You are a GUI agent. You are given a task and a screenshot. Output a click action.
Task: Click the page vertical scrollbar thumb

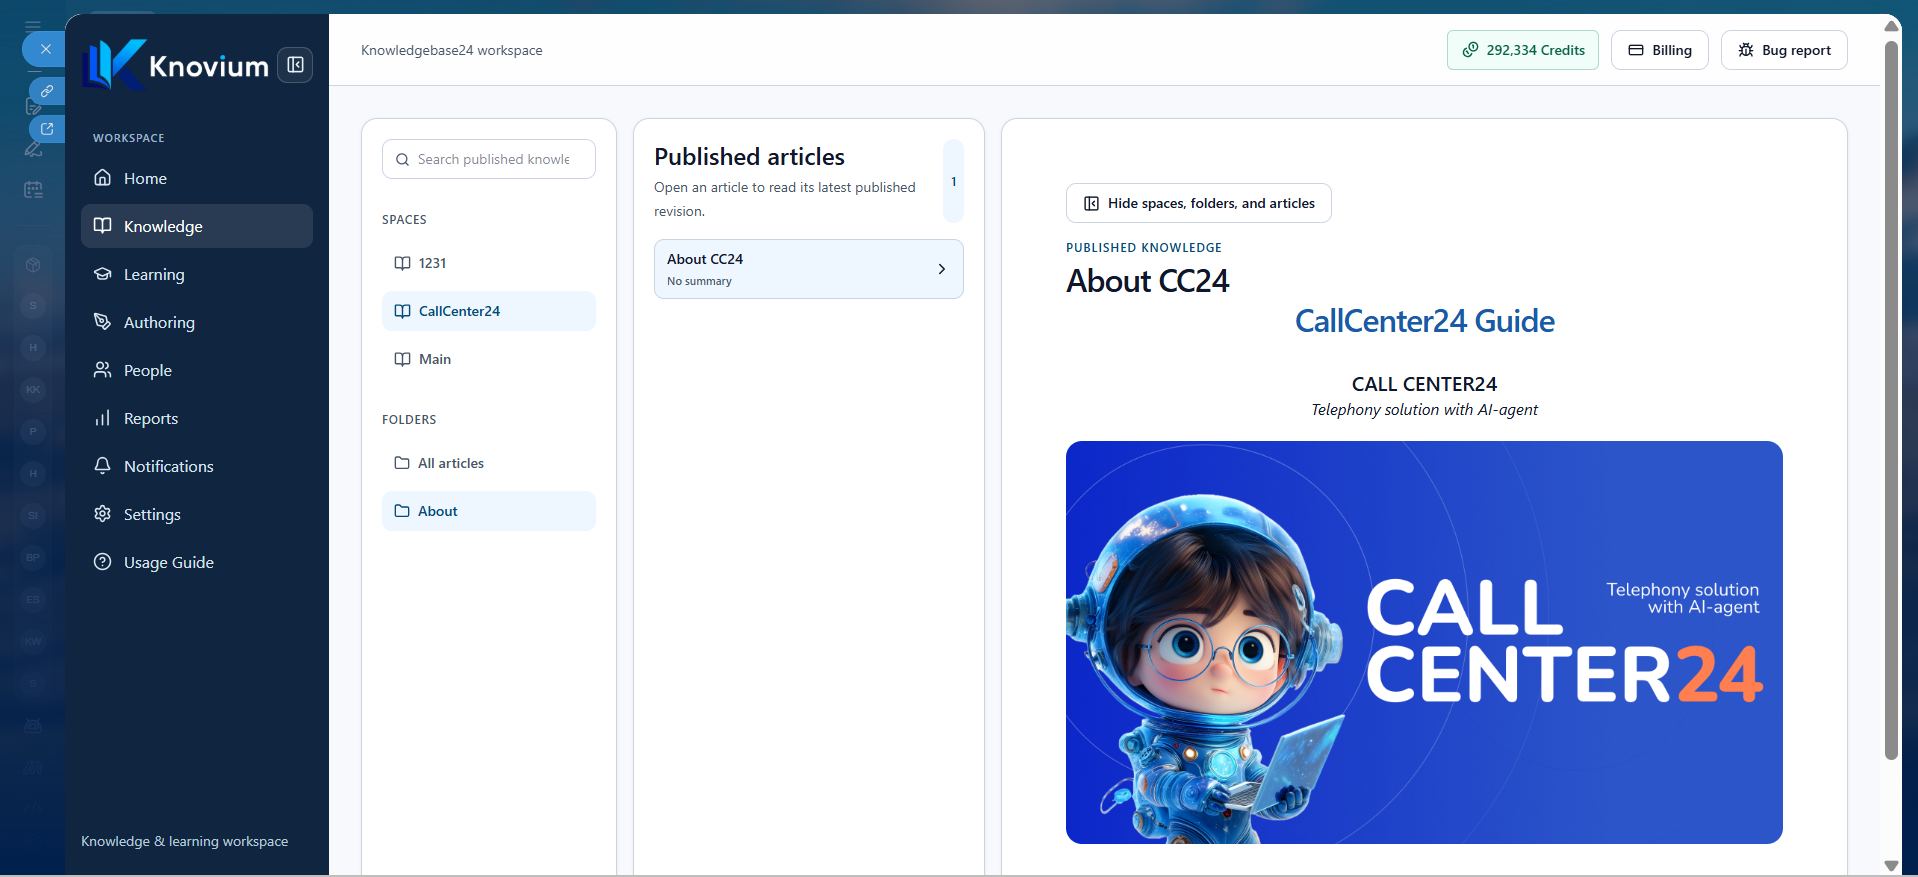[x=1891, y=400]
